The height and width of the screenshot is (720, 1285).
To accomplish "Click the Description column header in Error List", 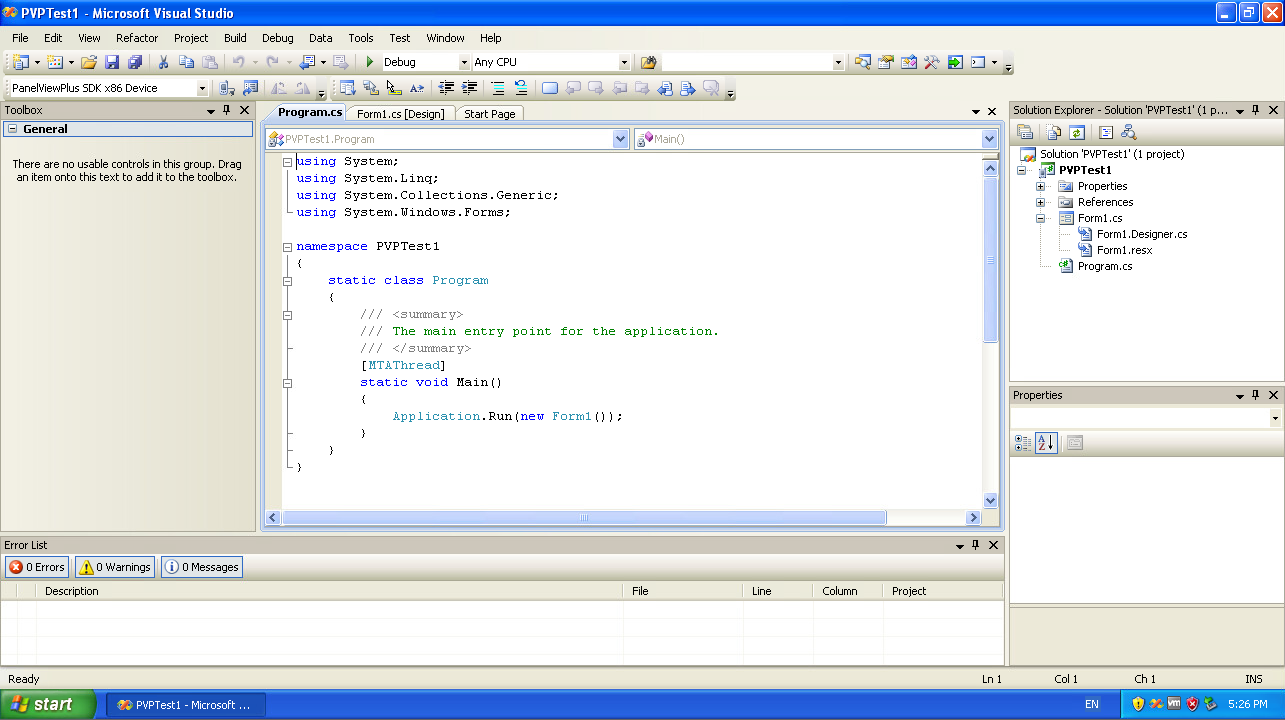I will tap(329, 591).
